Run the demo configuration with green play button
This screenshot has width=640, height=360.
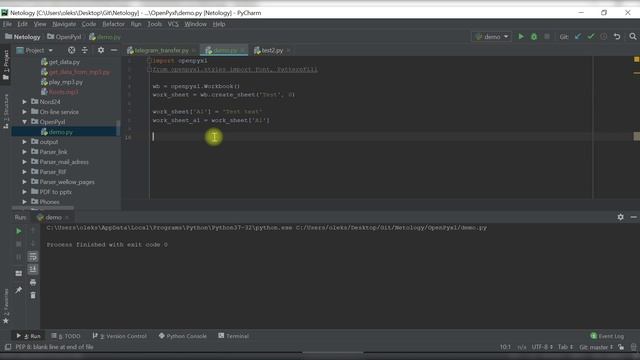tap(521, 37)
